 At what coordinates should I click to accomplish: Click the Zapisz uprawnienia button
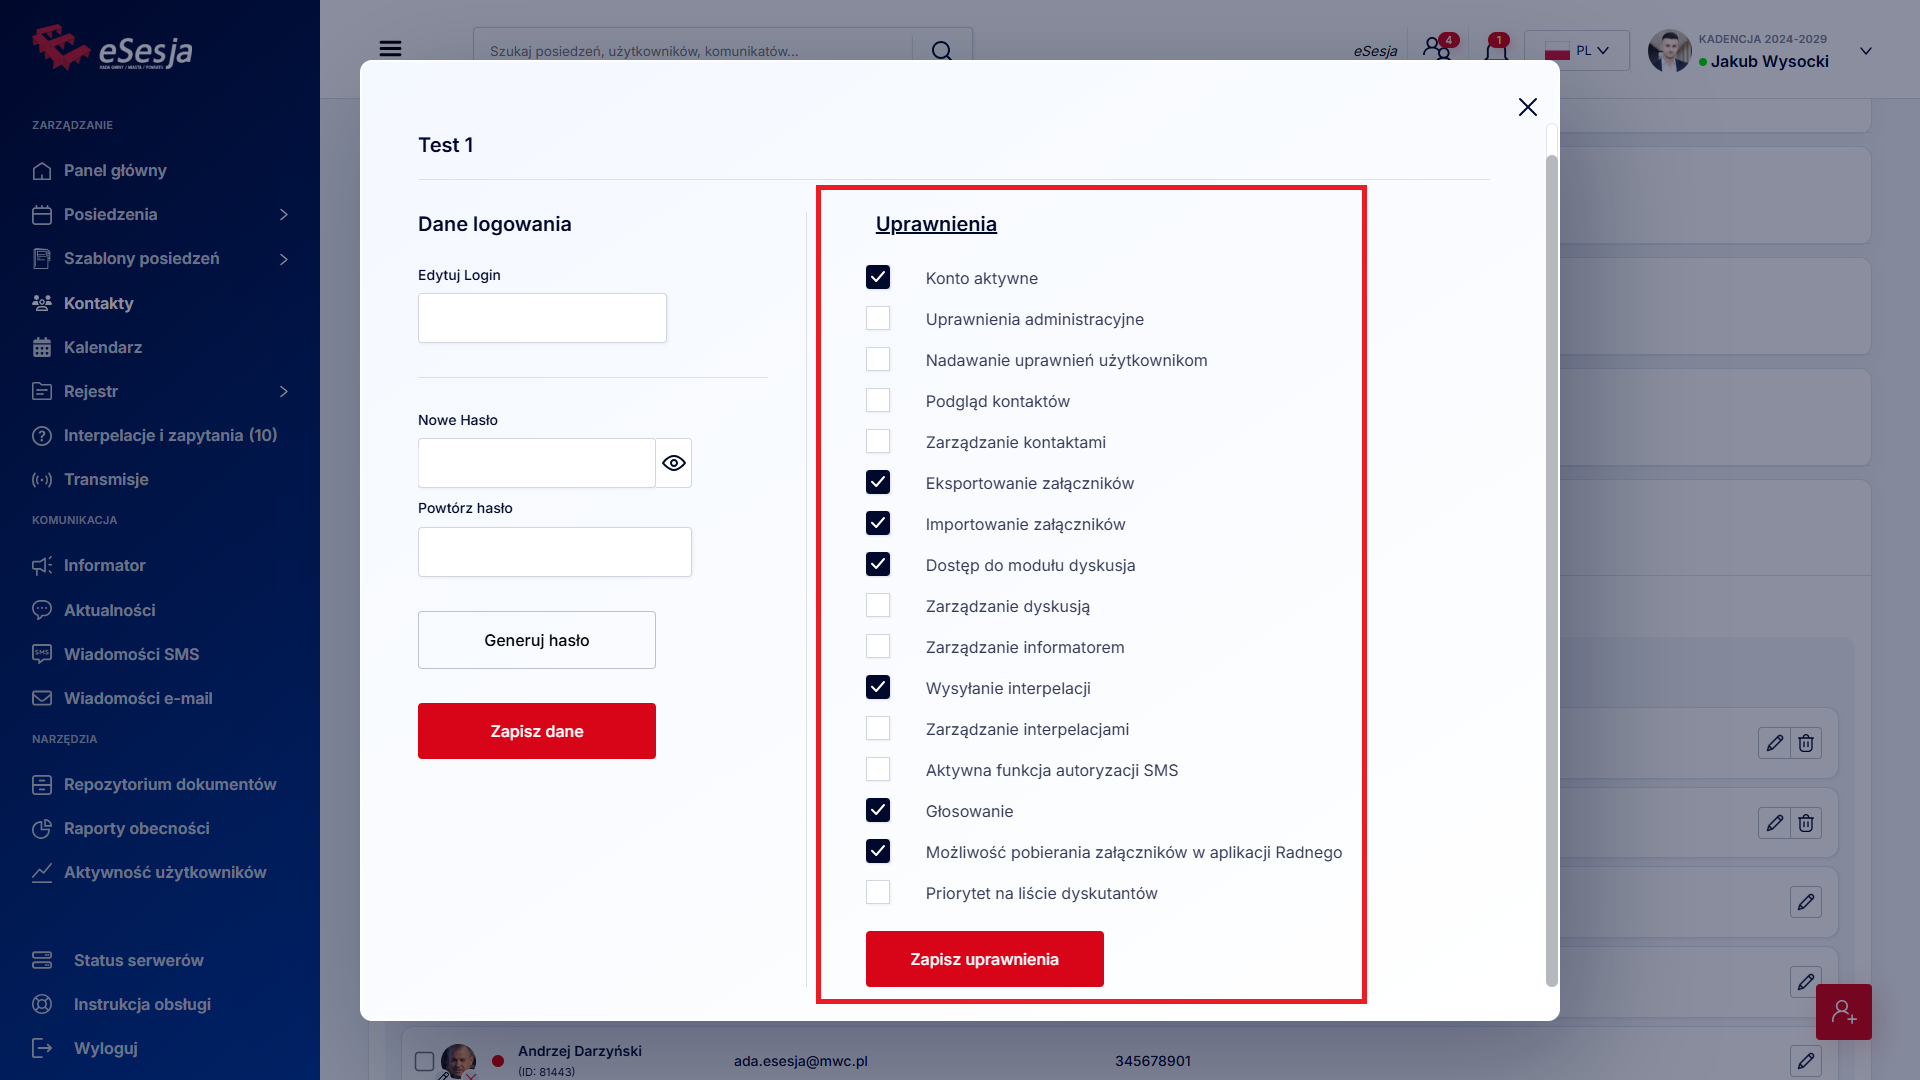984,959
